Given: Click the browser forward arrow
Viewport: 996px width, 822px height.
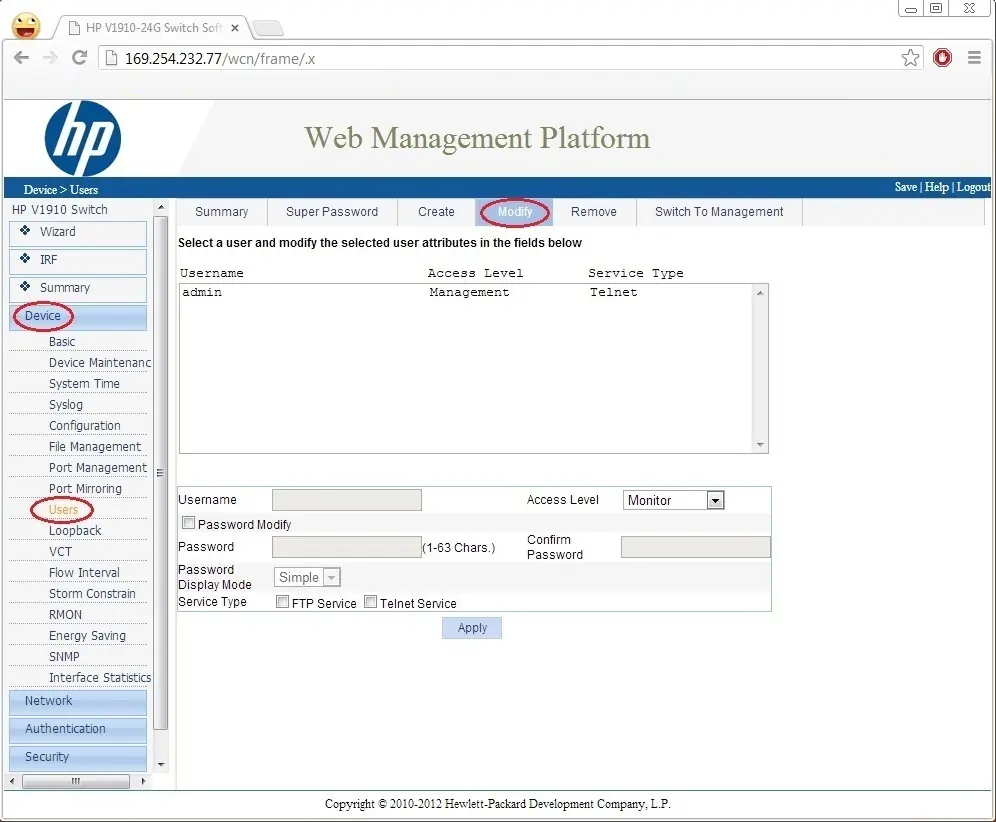Looking at the screenshot, I should click(x=50, y=58).
